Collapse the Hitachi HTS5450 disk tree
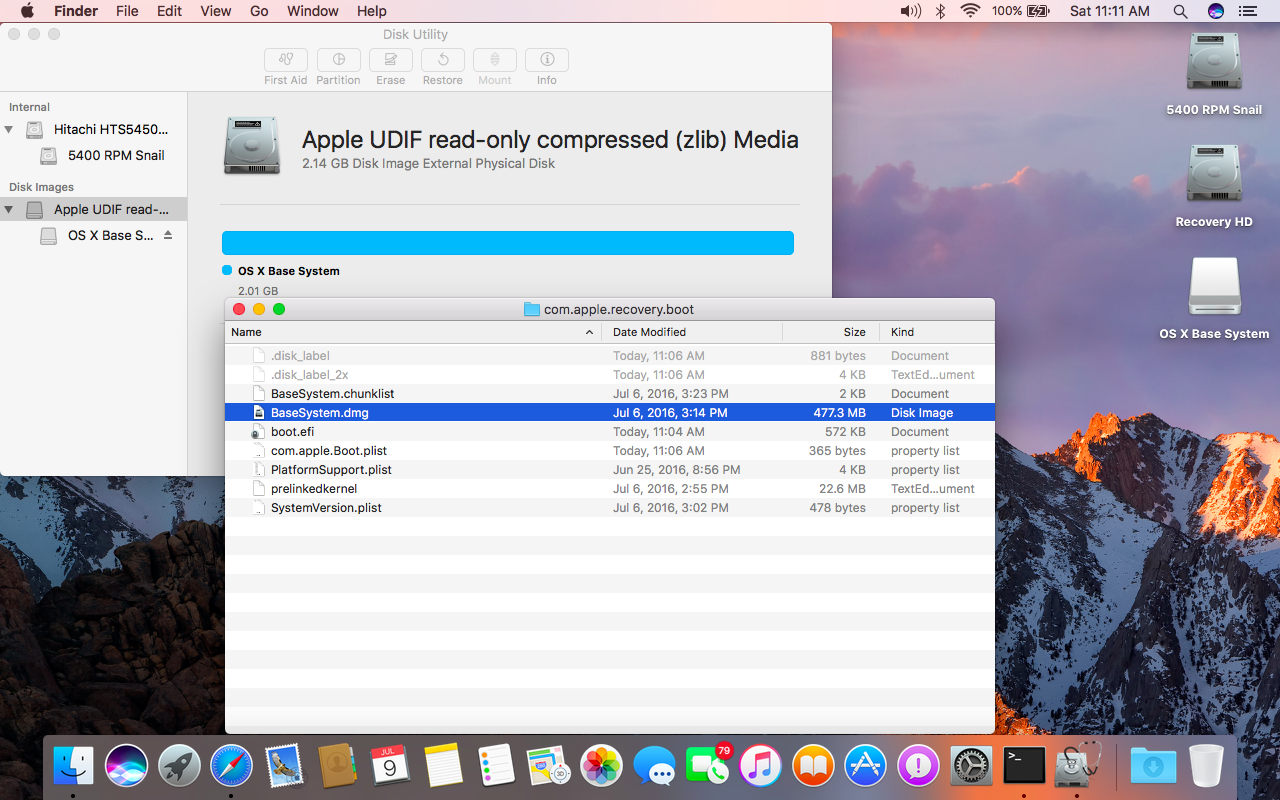Screen dimensions: 1280x800 click(x=9, y=130)
